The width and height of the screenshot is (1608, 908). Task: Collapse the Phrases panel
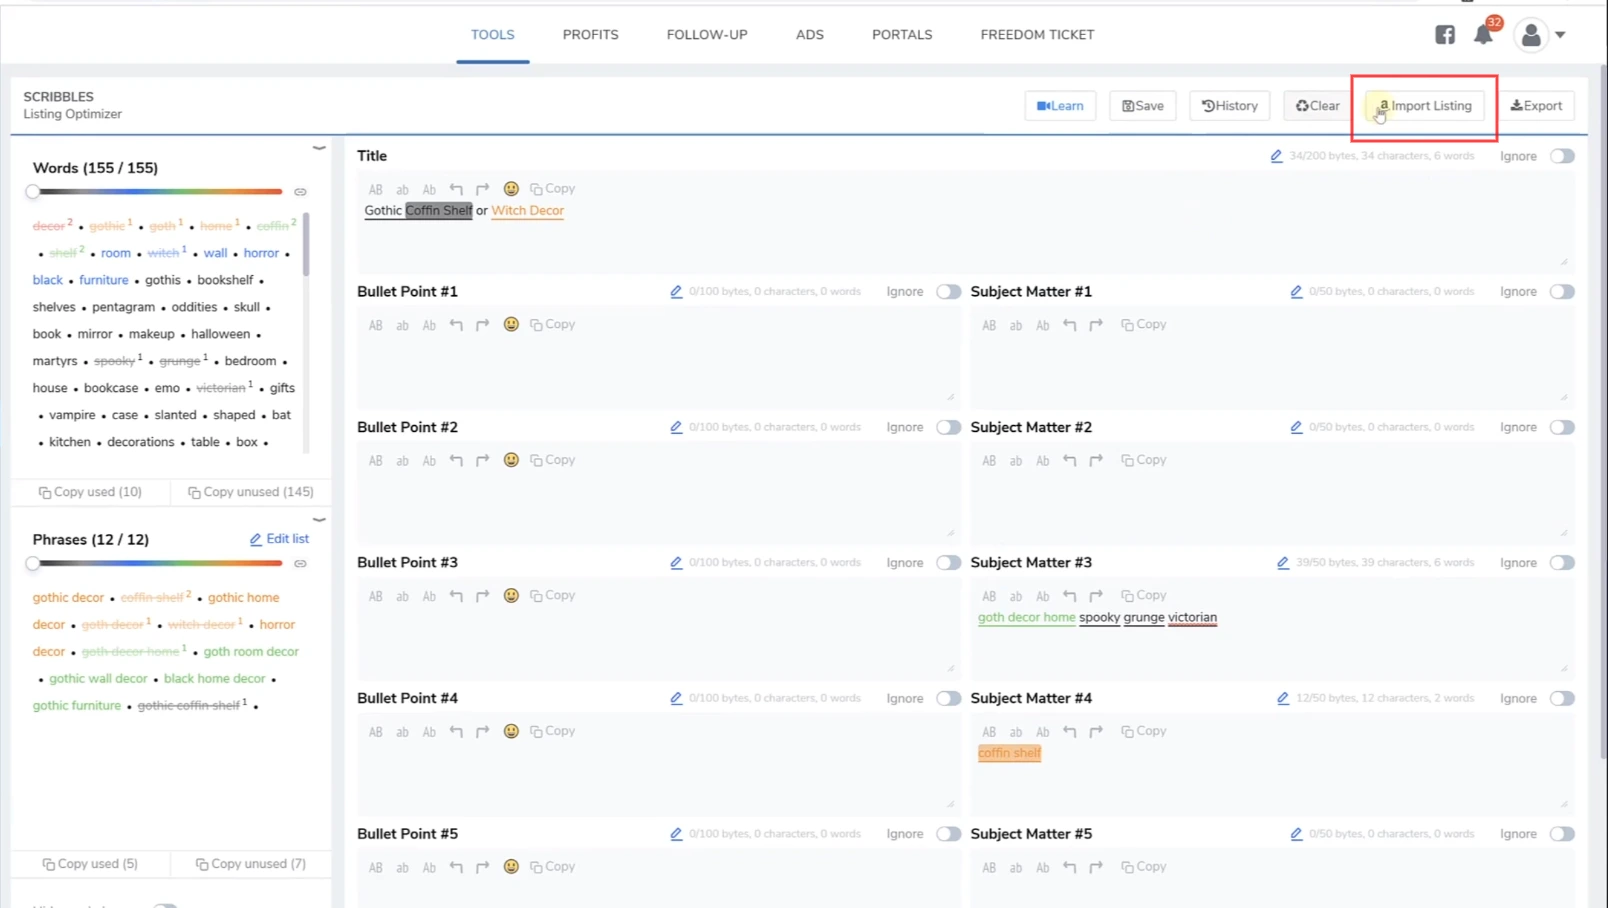[x=319, y=520]
